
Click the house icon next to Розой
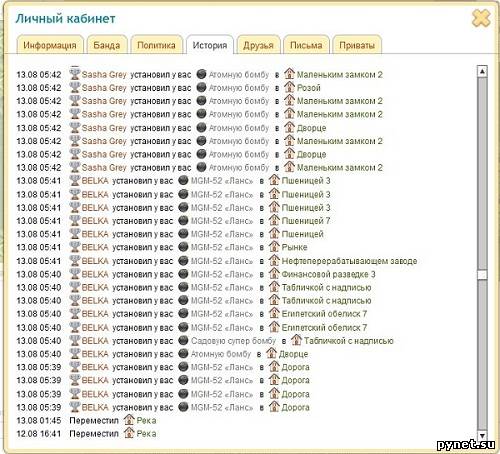click(289, 87)
